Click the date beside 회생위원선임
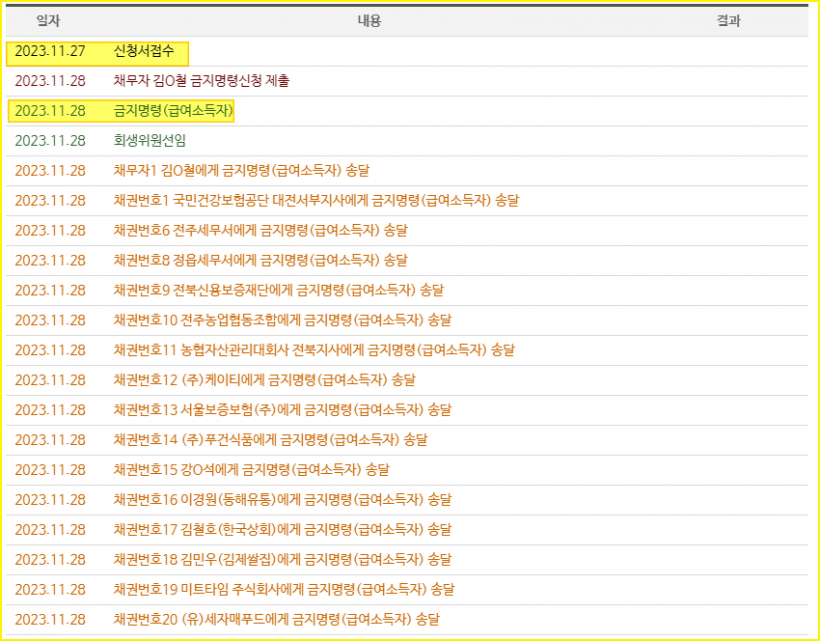Viewport: 820px width, 641px height. pyautogui.click(x=50, y=141)
